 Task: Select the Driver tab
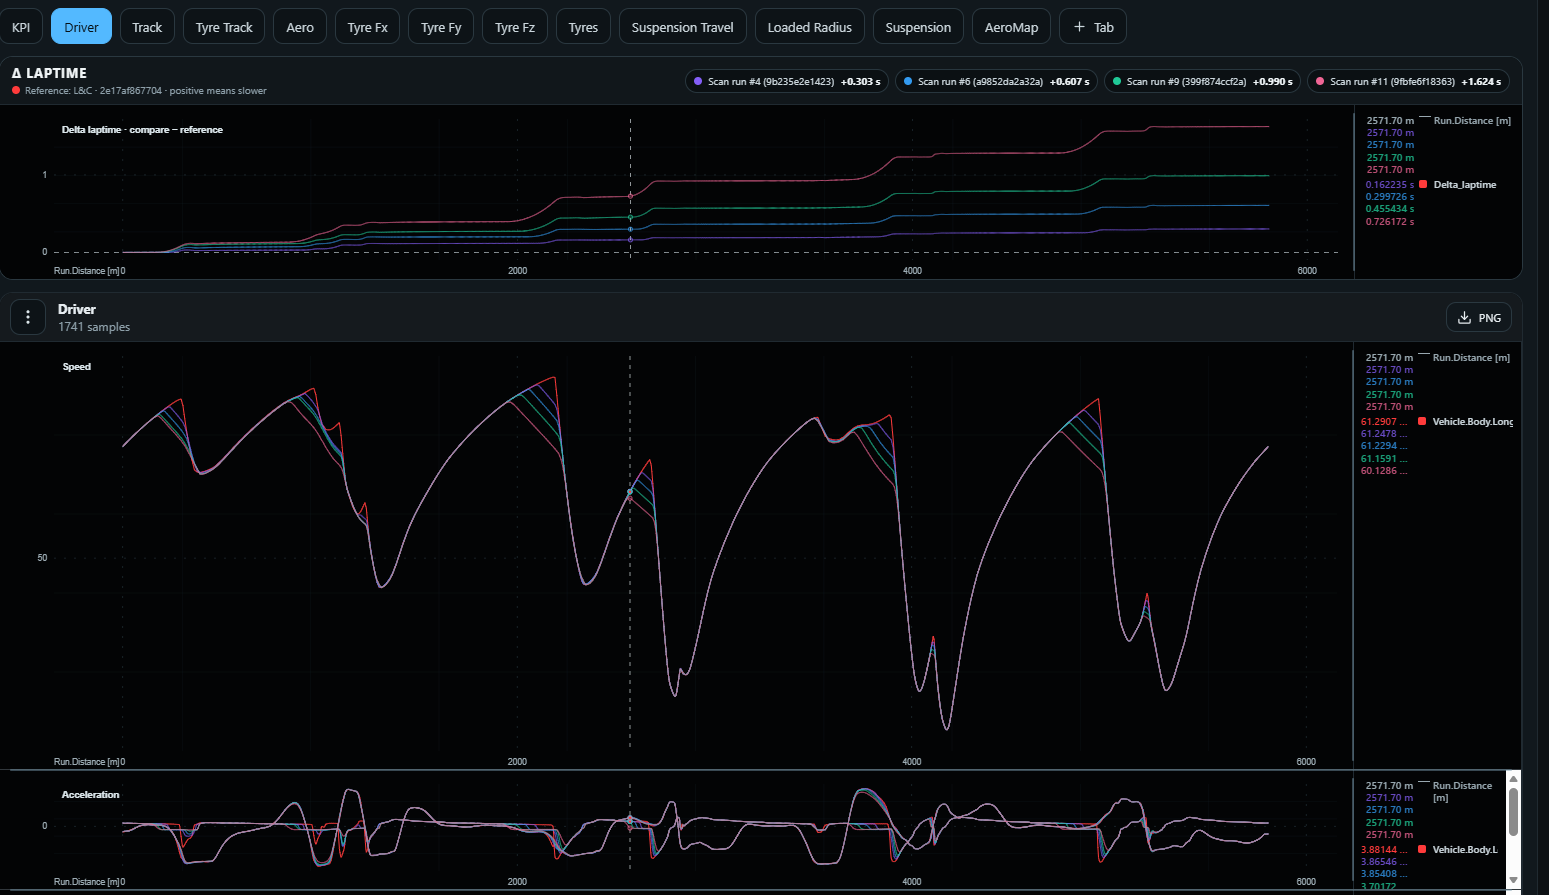(x=81, y=27)
